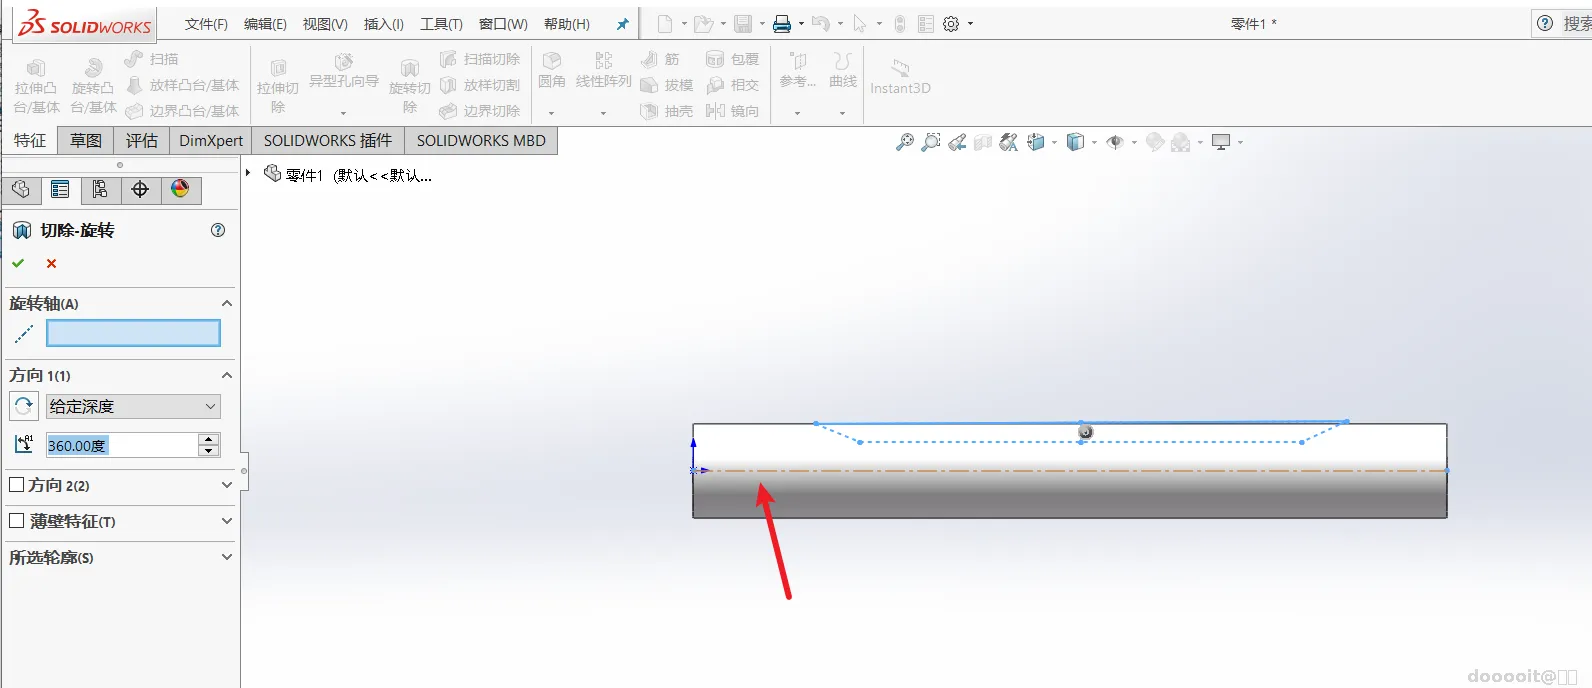
Task: Switch to the 评估 tab
Action: pos(142,141)
